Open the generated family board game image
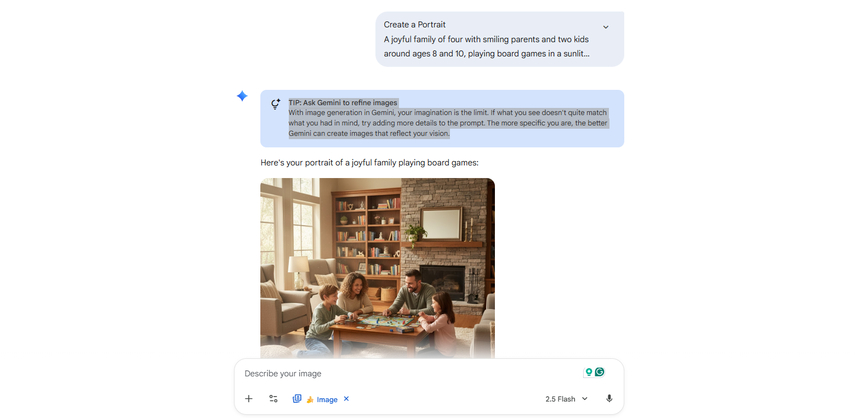The height and width of the screenshot is (418, 855). pyautogui.click(x=377, y=268)
